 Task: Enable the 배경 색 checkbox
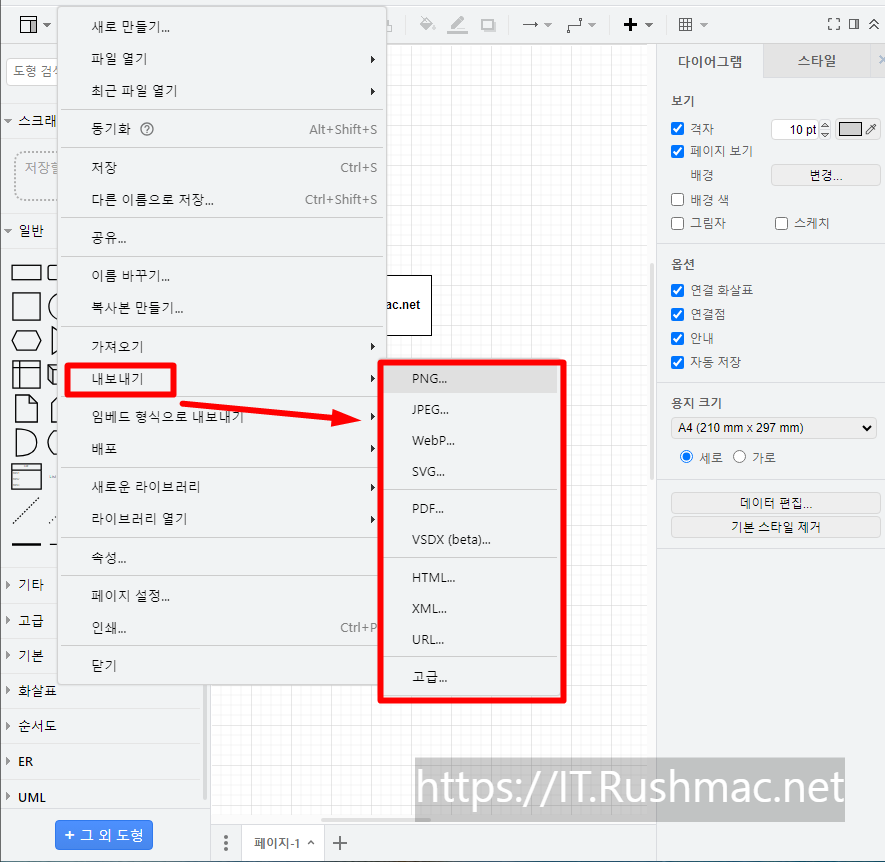[x=678, y=199]
